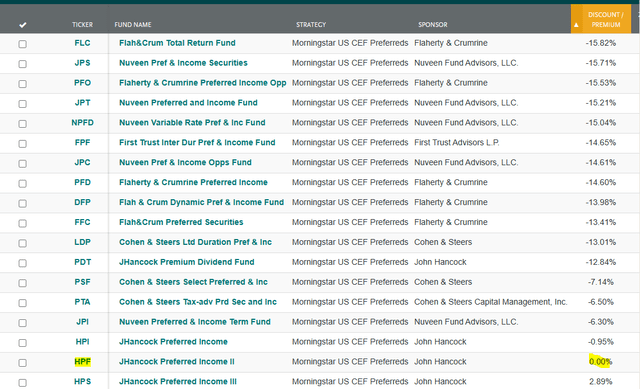This screenshot has width=640, height=389.
Task: Check the box for HPI row
Action: (22, 342)
